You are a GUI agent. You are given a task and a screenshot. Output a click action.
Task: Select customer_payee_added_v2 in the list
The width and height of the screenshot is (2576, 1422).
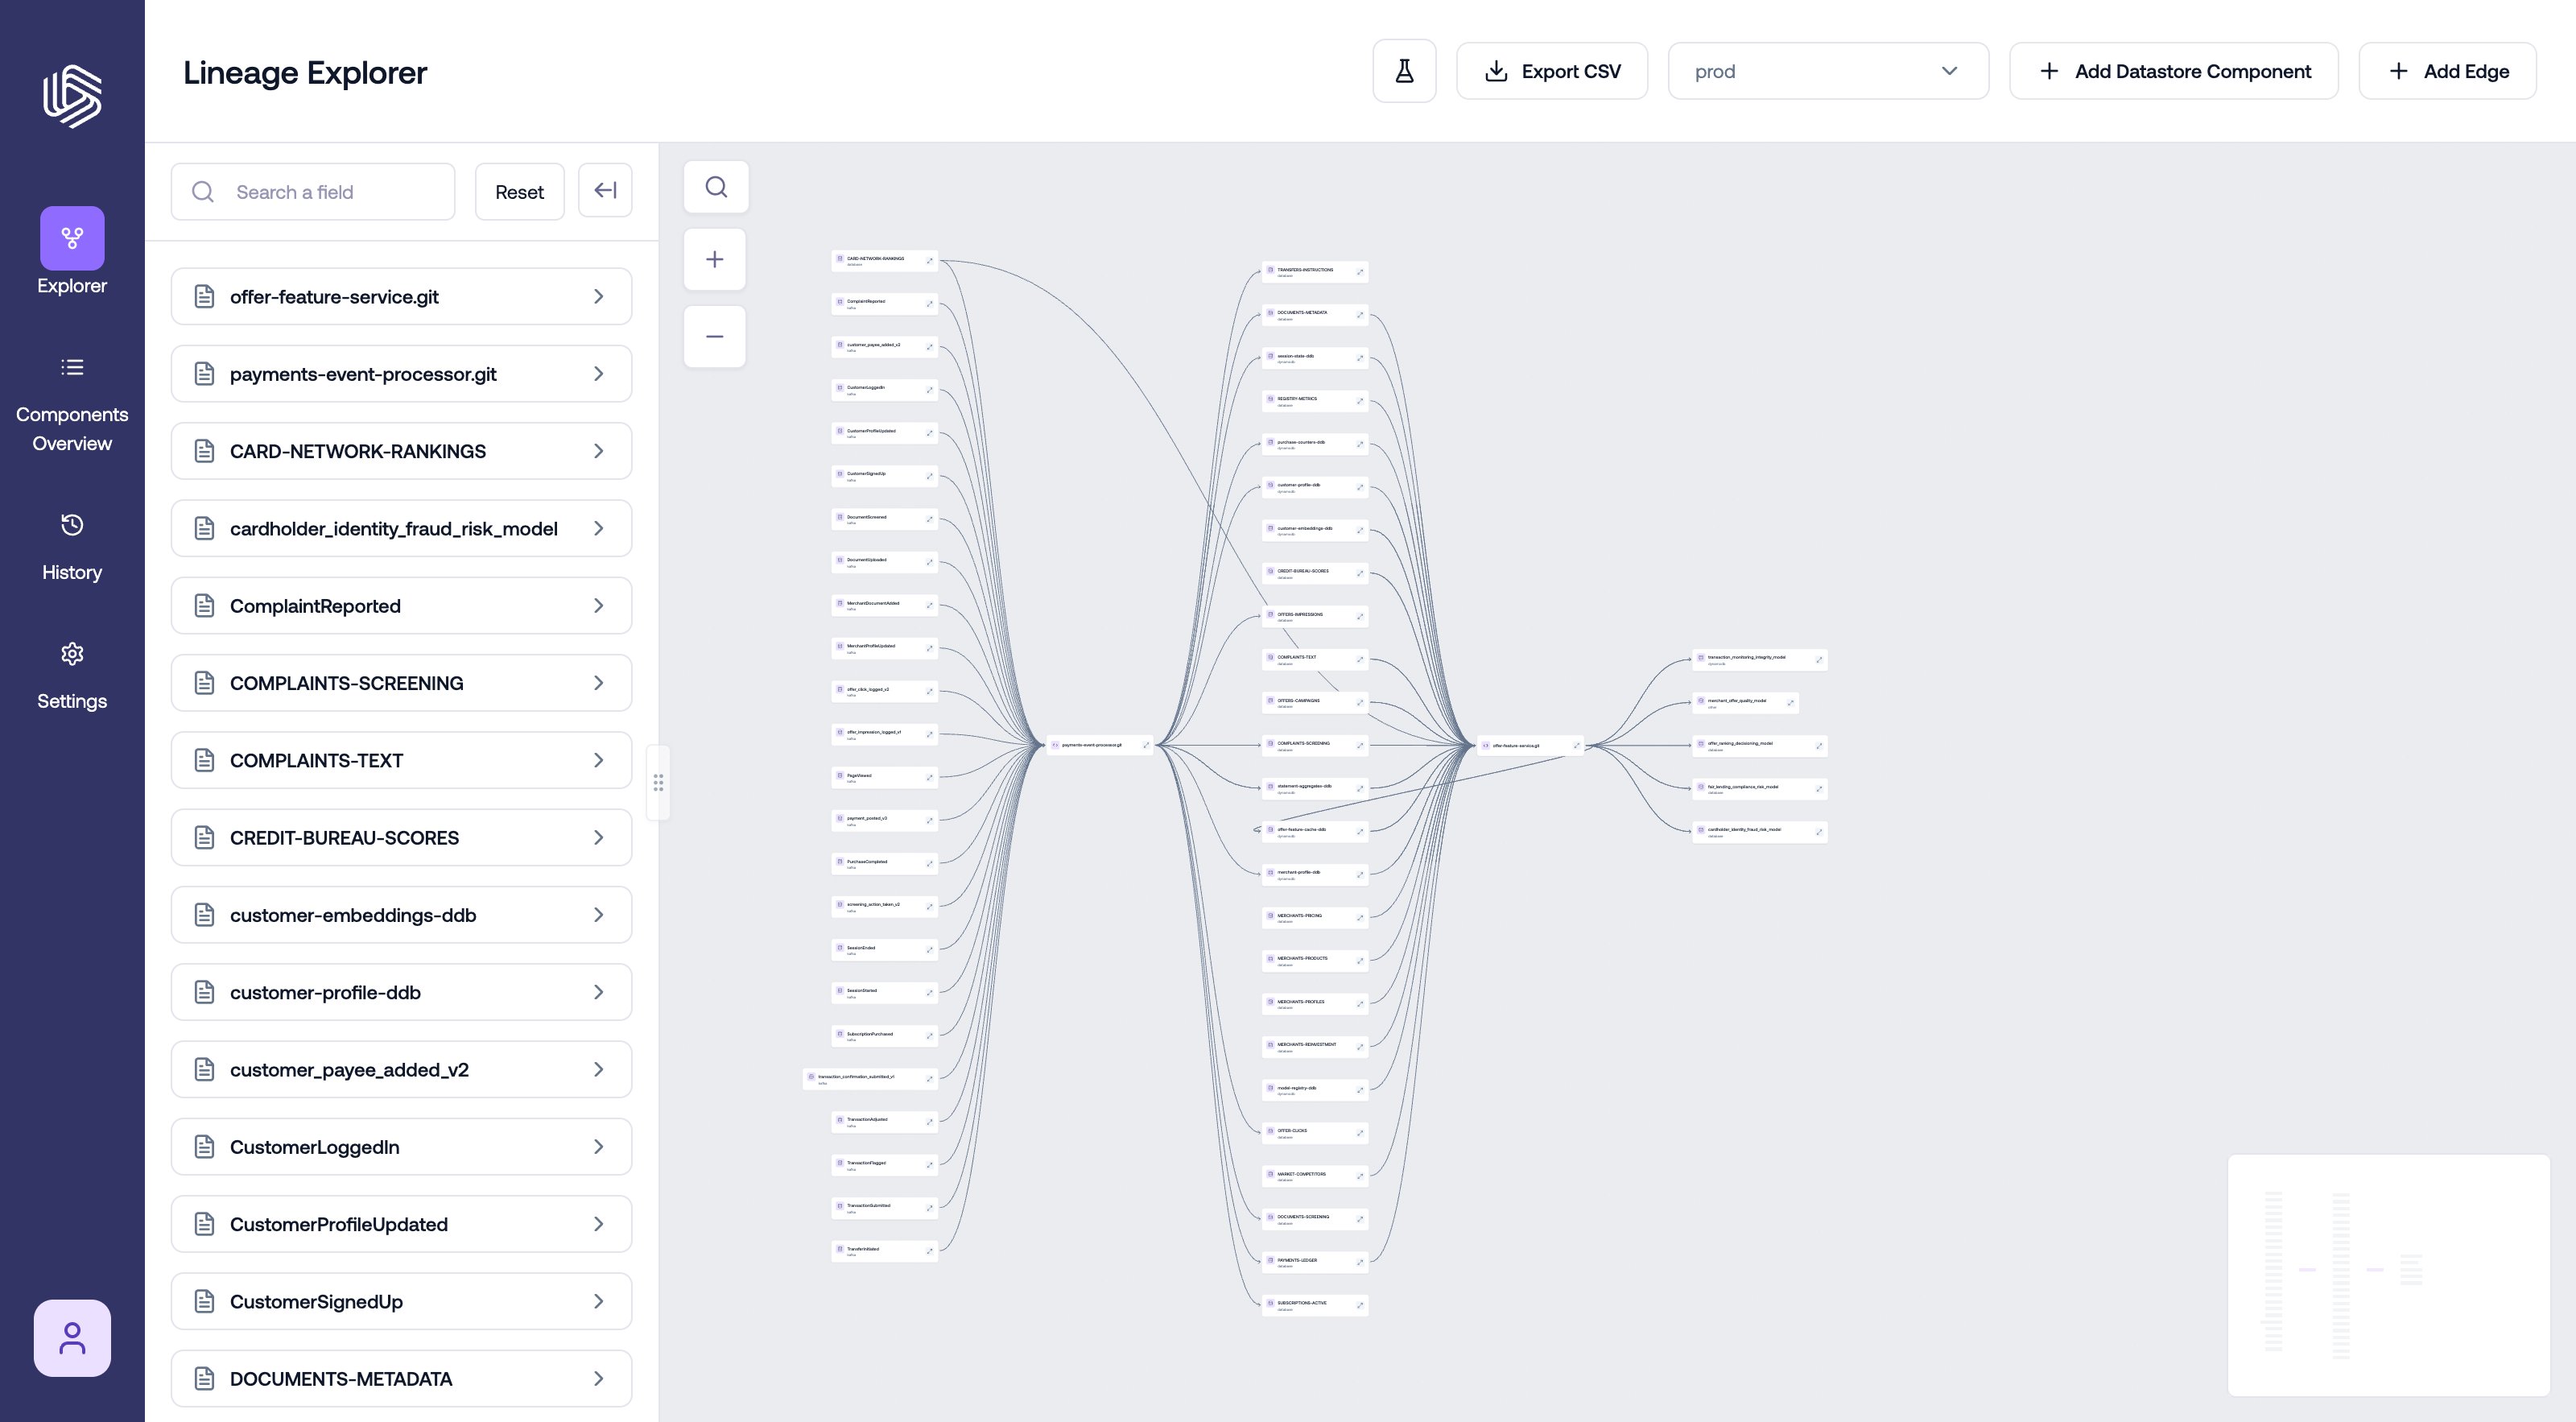[x=401, y=1069]
